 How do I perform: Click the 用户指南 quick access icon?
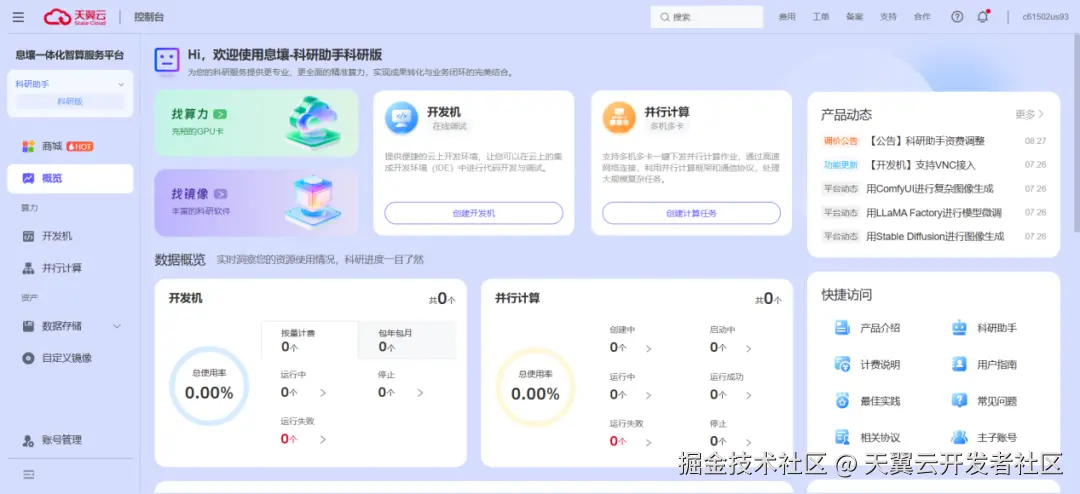(x=959, y=364)
